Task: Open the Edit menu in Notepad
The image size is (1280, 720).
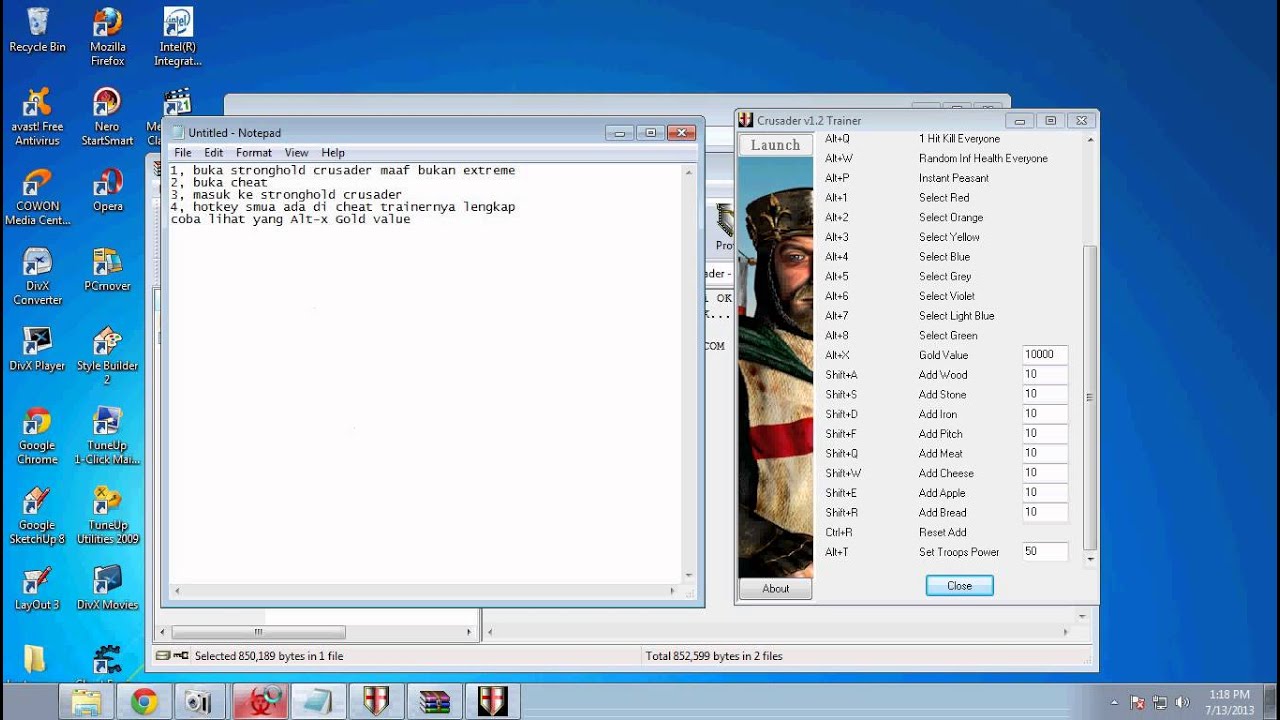Action: 214,153
